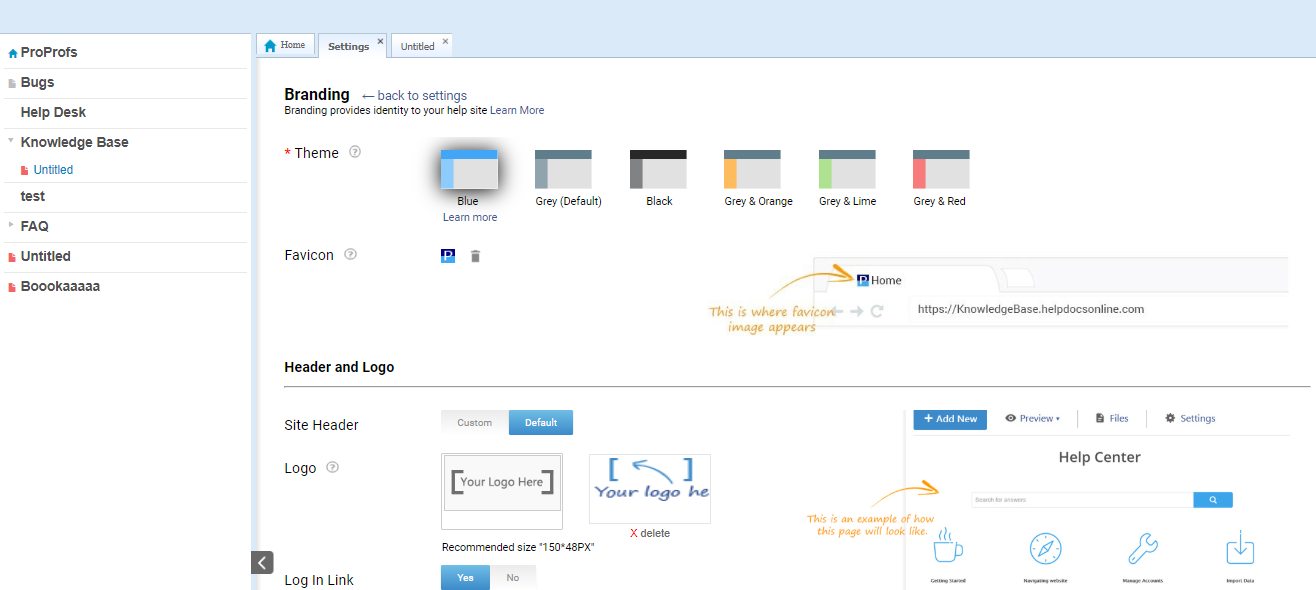Select the Your Logo Here placeholder thumbnail
Image resolution: width=1316 pixels, height=590 pixels.
pos(501,490)
